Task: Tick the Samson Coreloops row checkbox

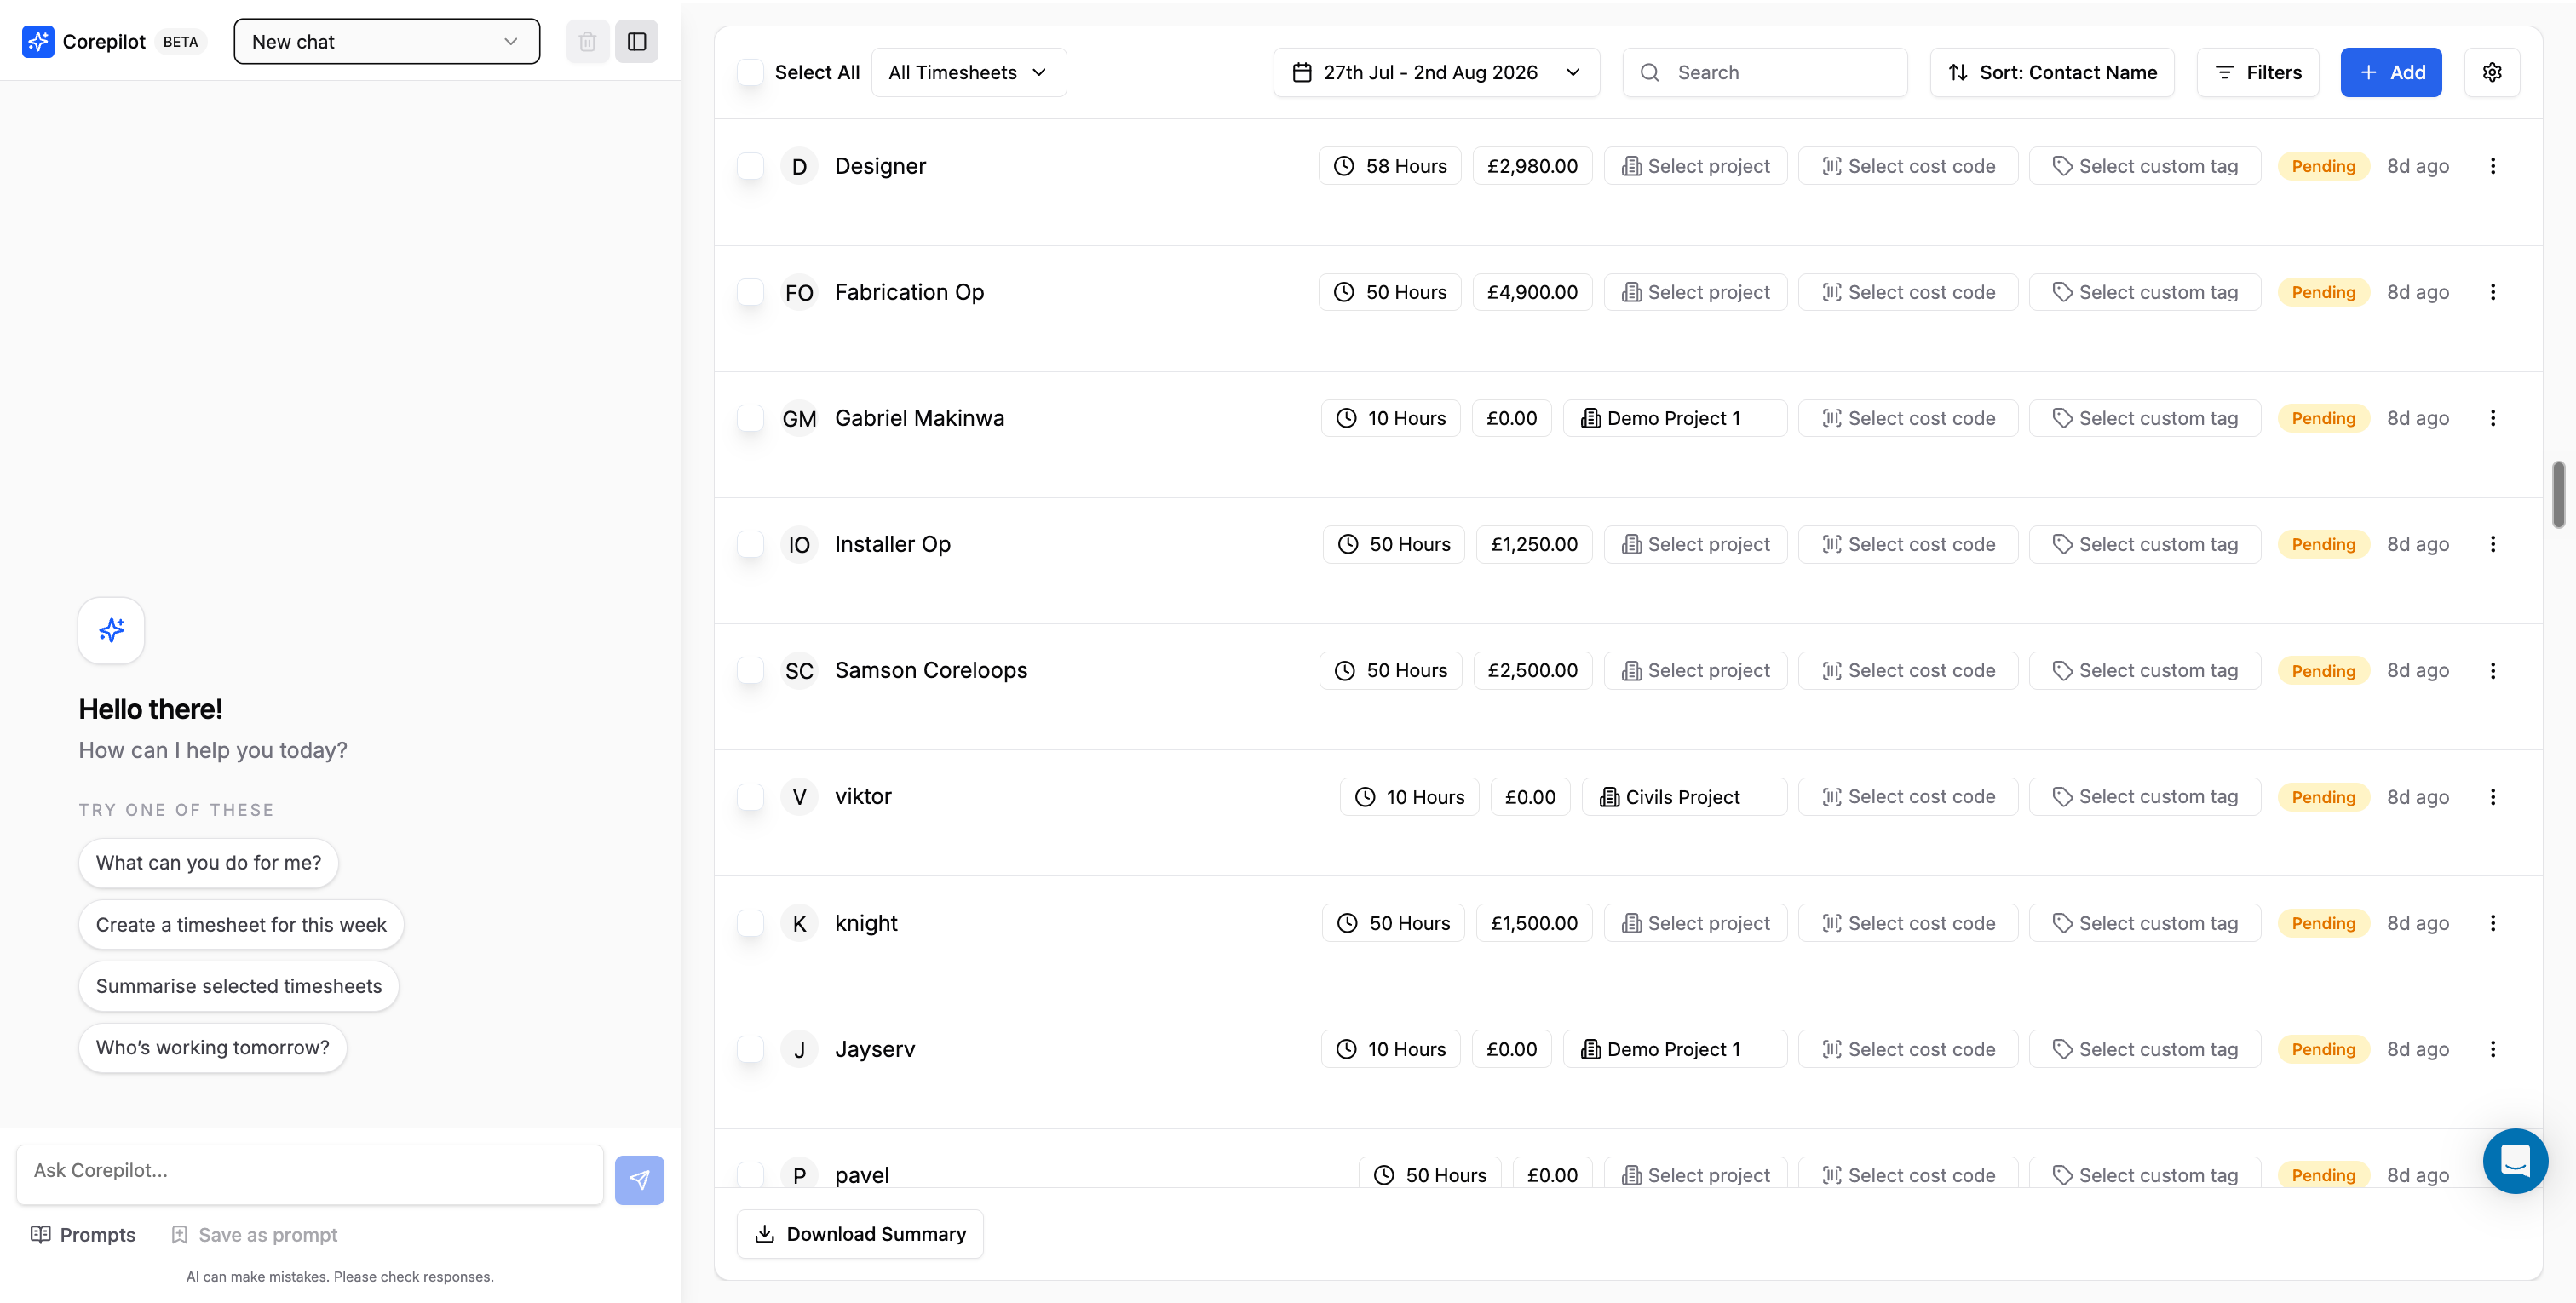Action: click(x=750, y=670)
